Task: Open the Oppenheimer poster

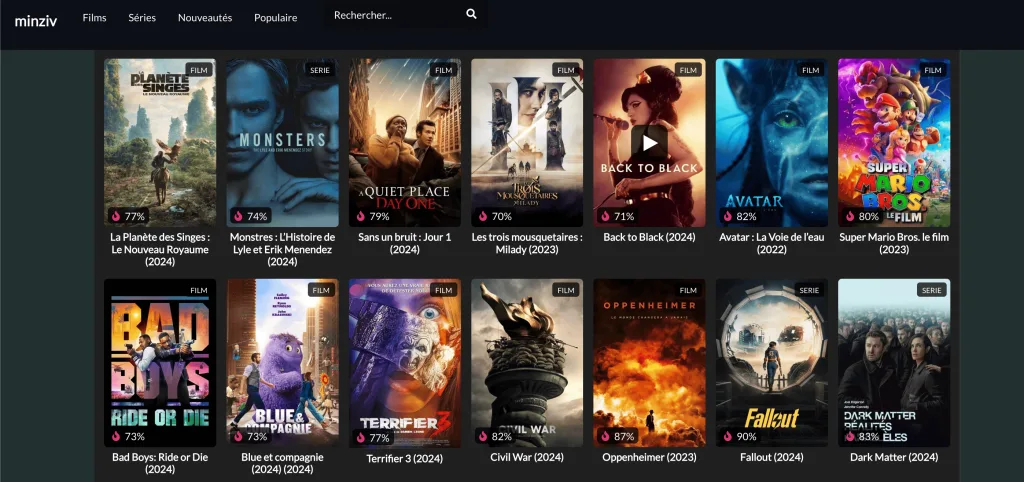Action: point(649,362)
